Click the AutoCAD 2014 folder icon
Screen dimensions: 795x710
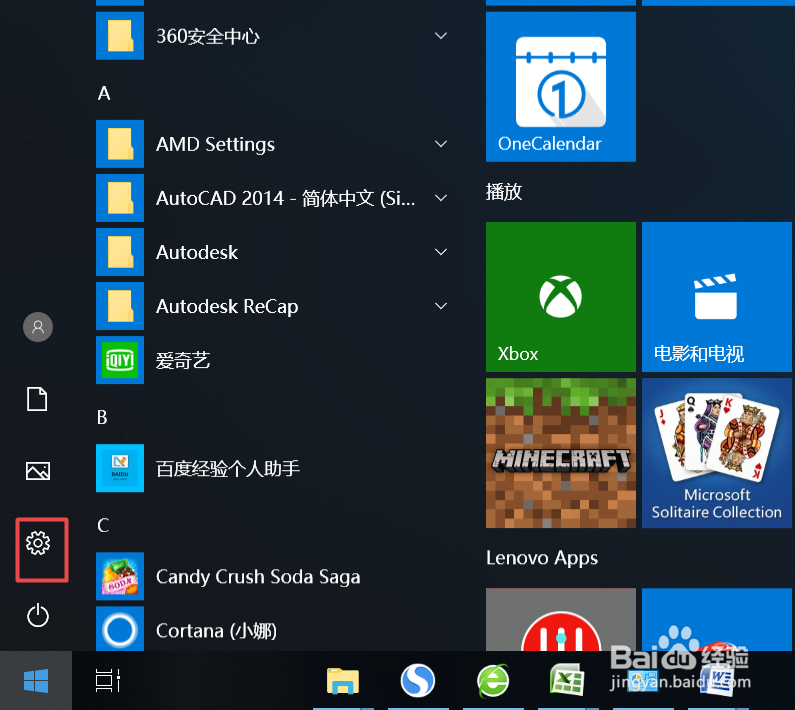(120, 198)
